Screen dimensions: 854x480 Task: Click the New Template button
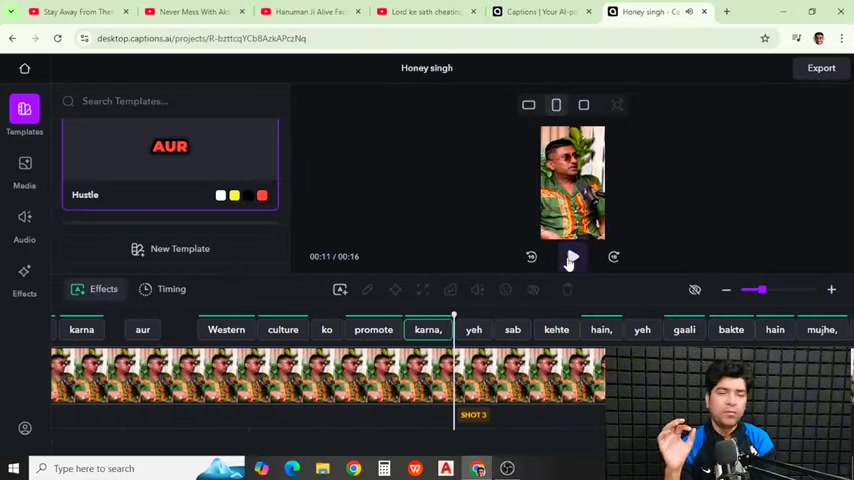(x=170, y=249)
